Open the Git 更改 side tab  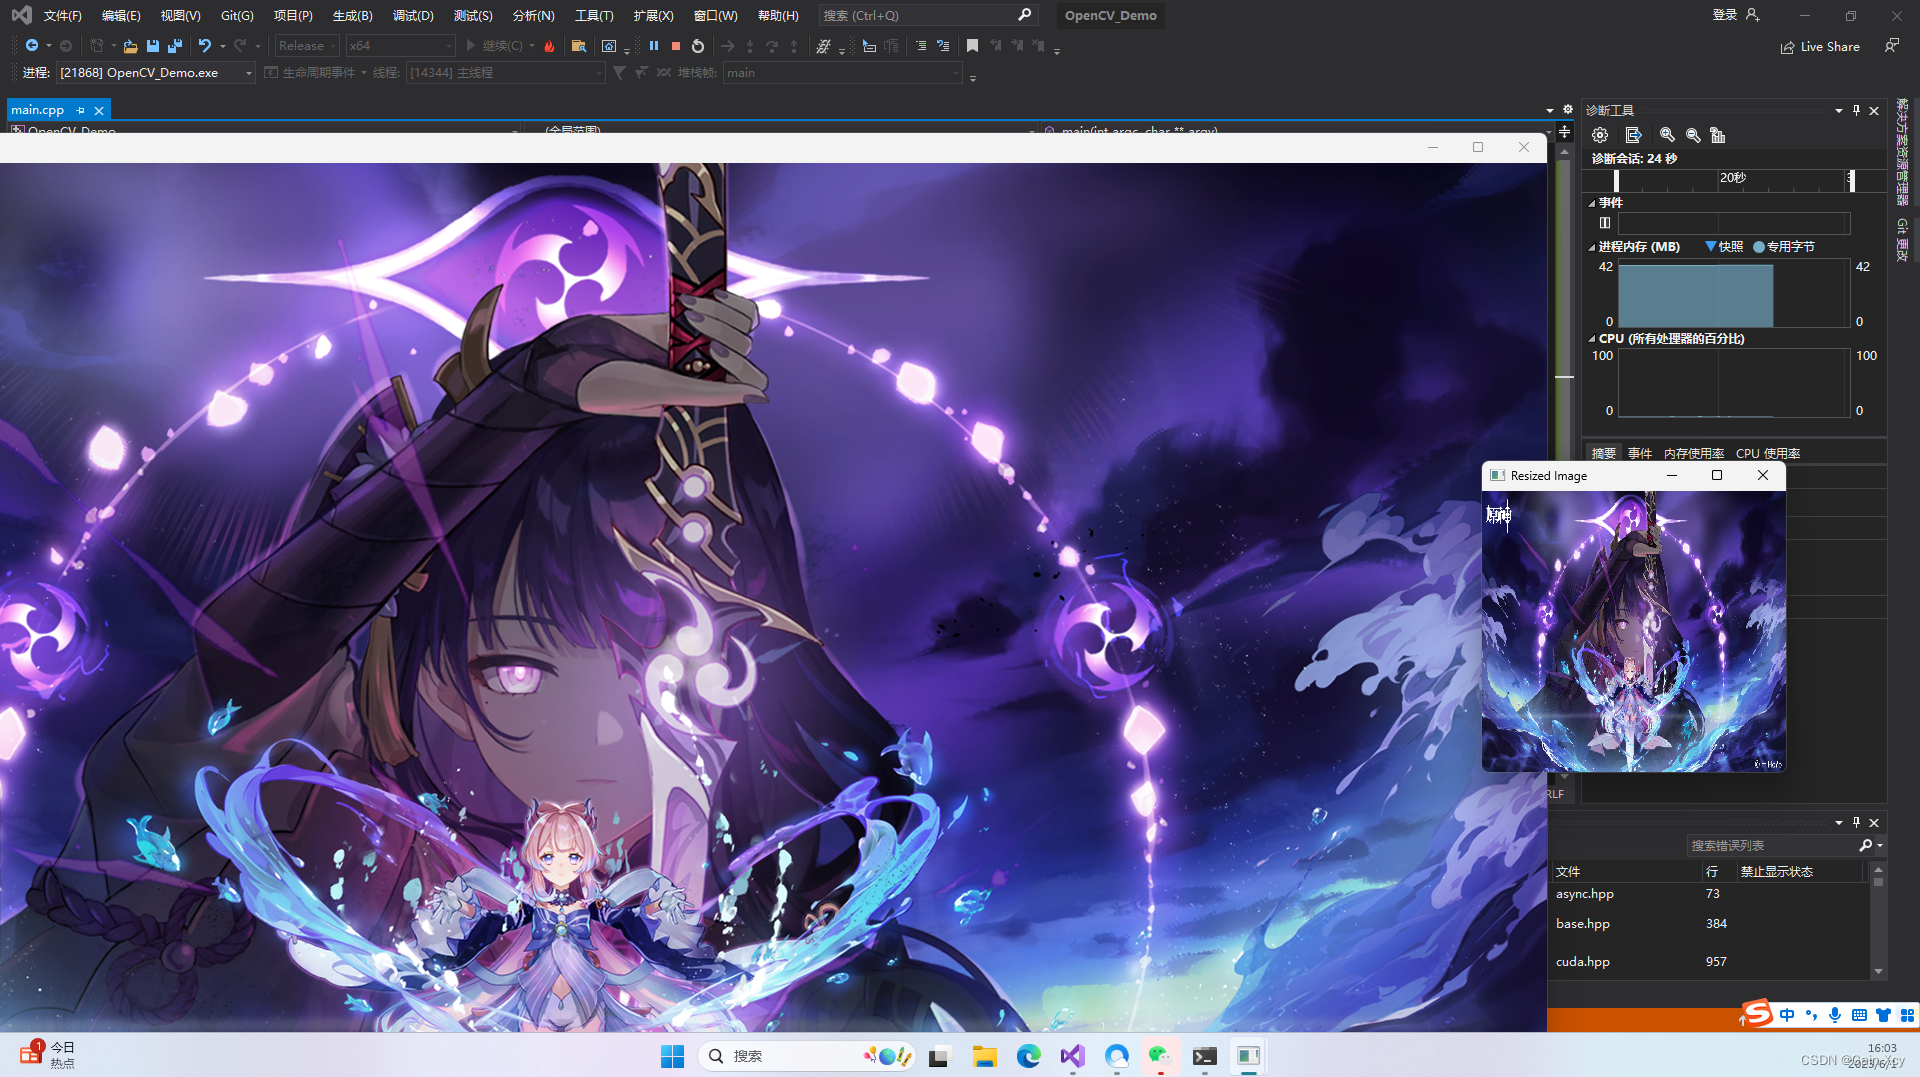pos(1902,240)
